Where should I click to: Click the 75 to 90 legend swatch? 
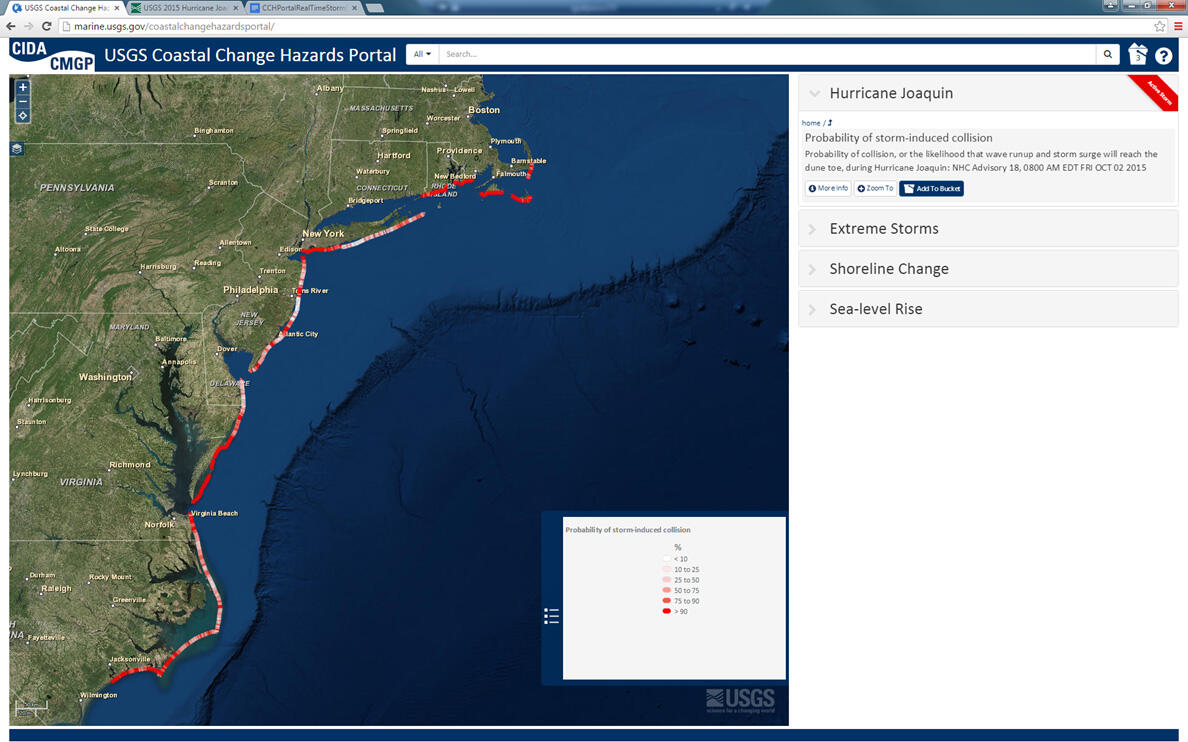[667, 601]
